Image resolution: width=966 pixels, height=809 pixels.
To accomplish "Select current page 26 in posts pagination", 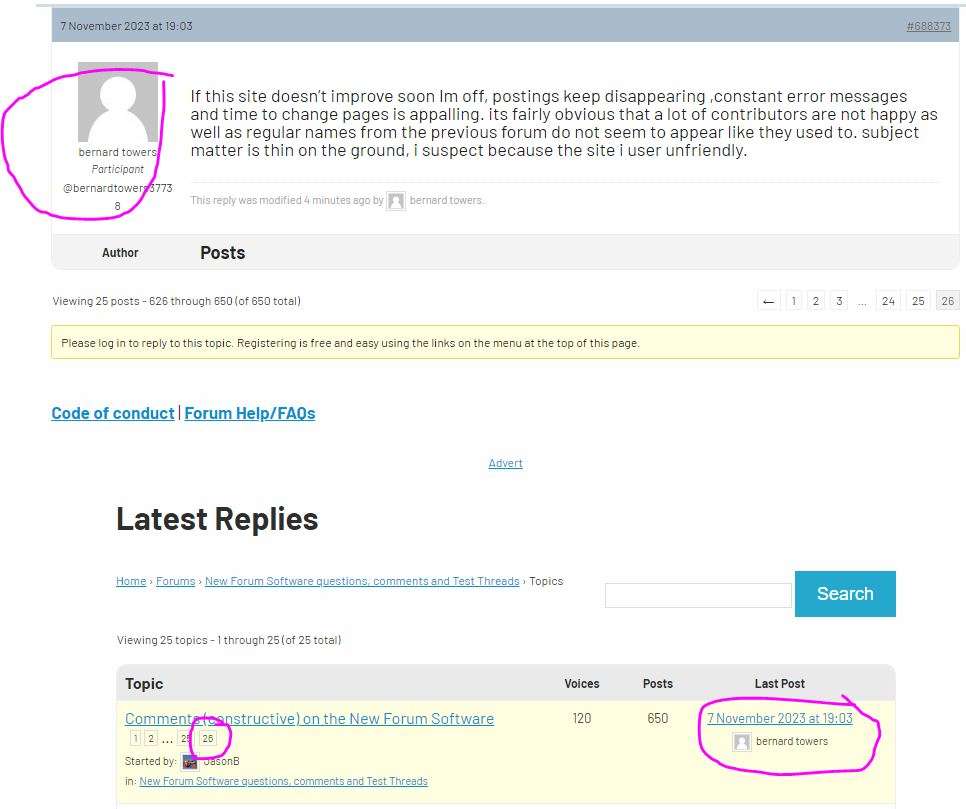I will 948,301.
